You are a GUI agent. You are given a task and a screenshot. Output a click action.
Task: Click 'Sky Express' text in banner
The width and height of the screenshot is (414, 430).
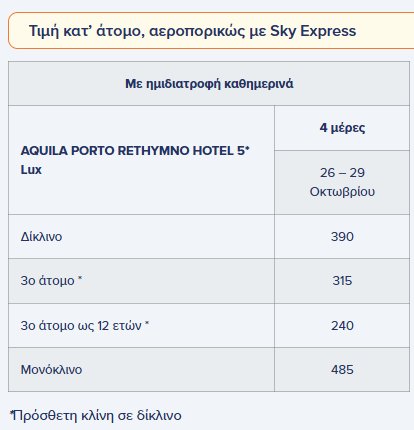pyautogui.click(x=313, y=31)
